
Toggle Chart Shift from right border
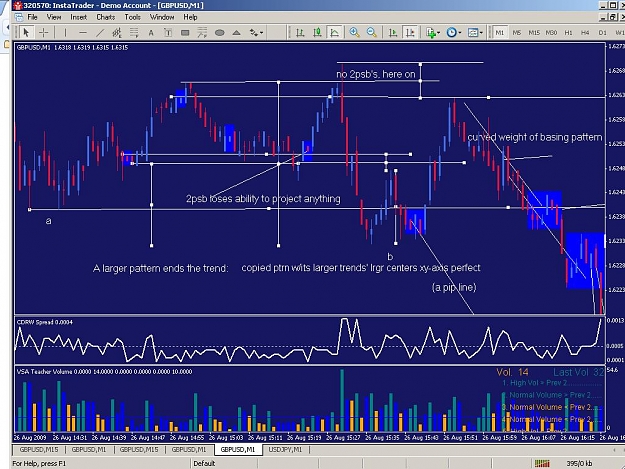pyautogui.click(x=410, y=33)
